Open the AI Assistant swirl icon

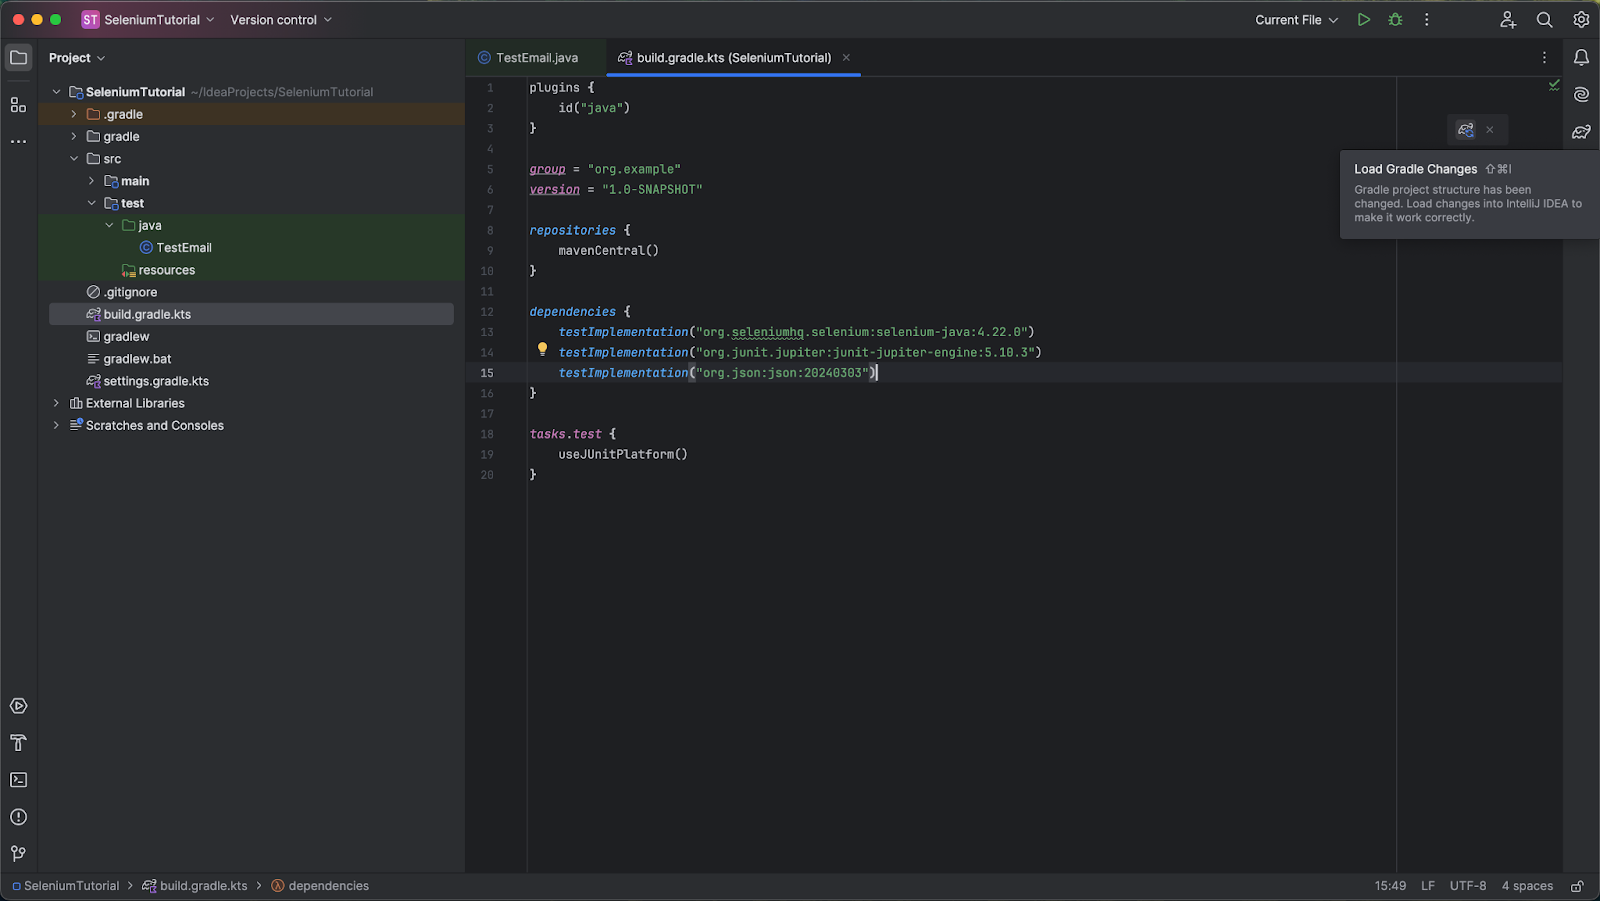click(x=1581, y=94)
